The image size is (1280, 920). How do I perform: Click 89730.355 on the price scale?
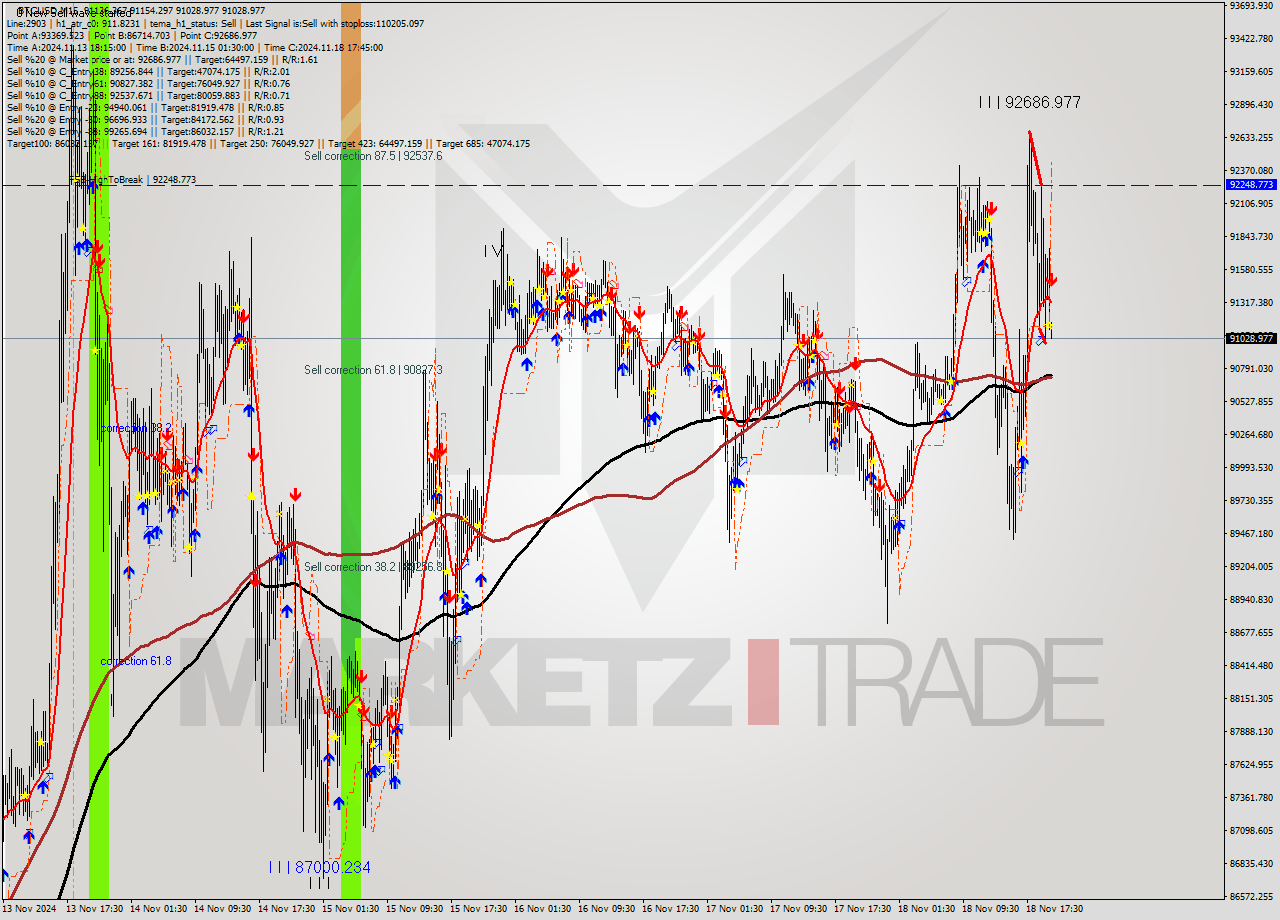[x=1251, y=500]
